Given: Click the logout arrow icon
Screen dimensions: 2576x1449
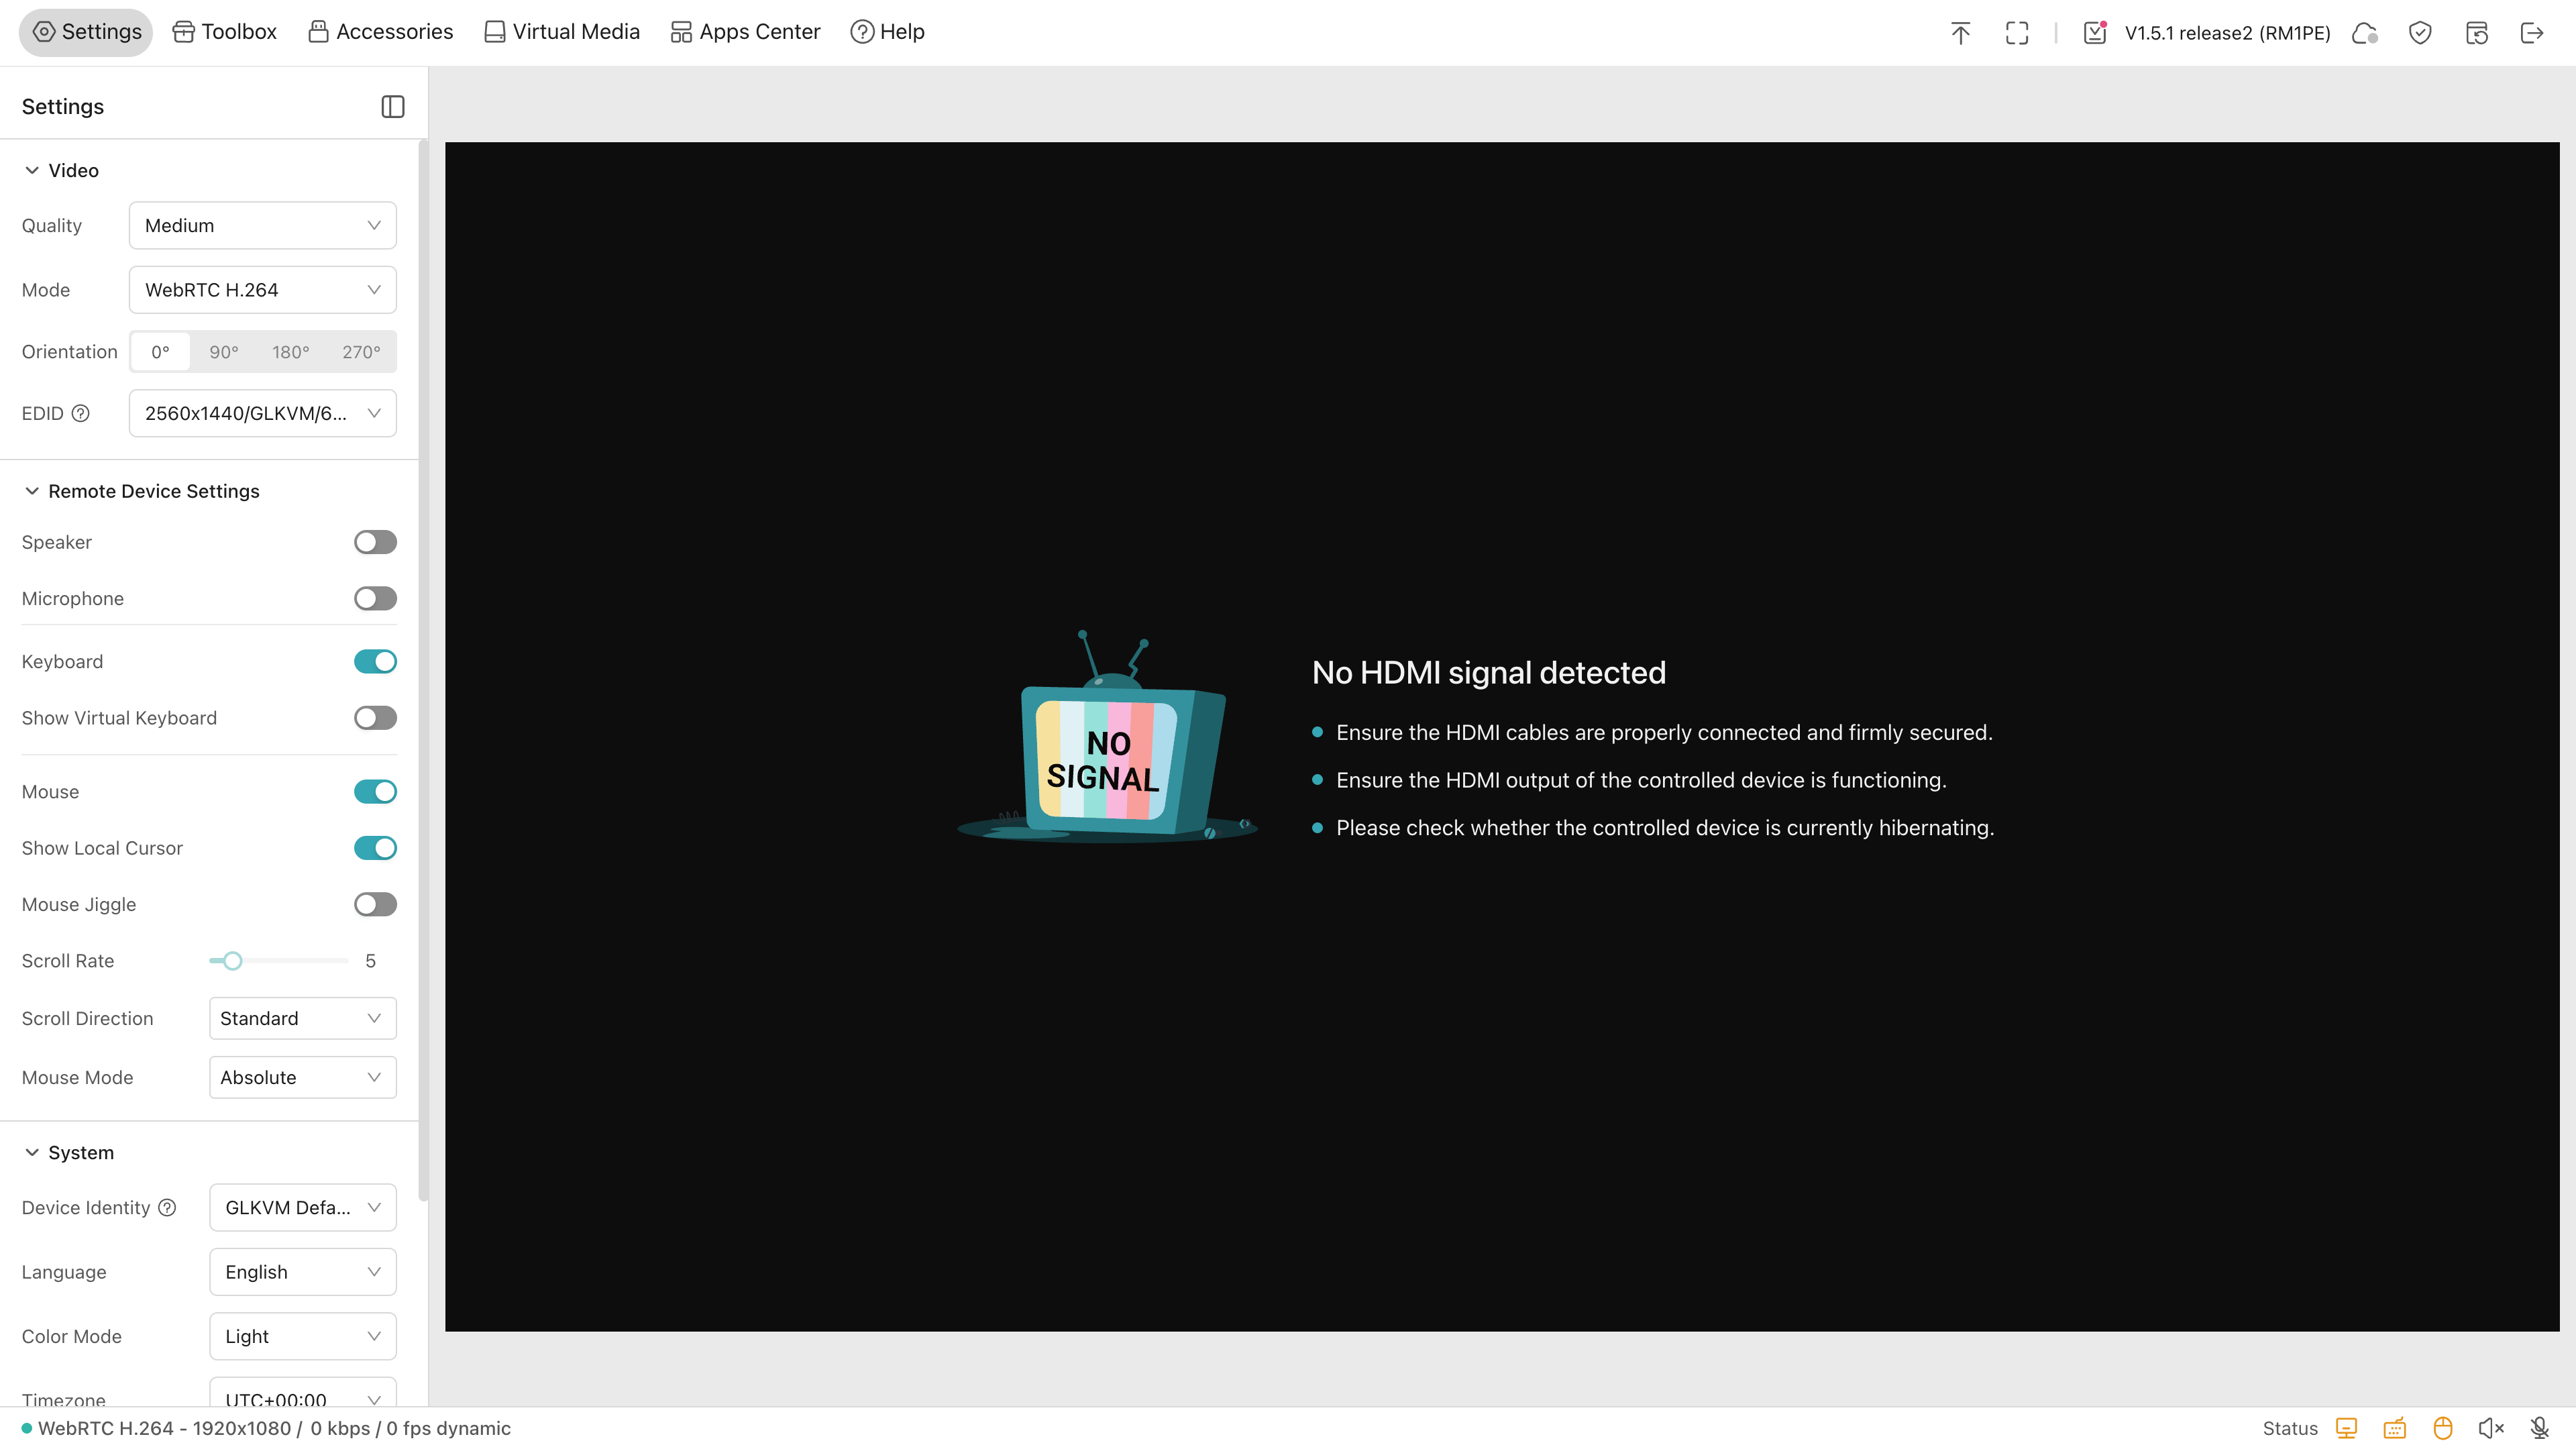Looking at the screenshot, I should pos(2531,33).
